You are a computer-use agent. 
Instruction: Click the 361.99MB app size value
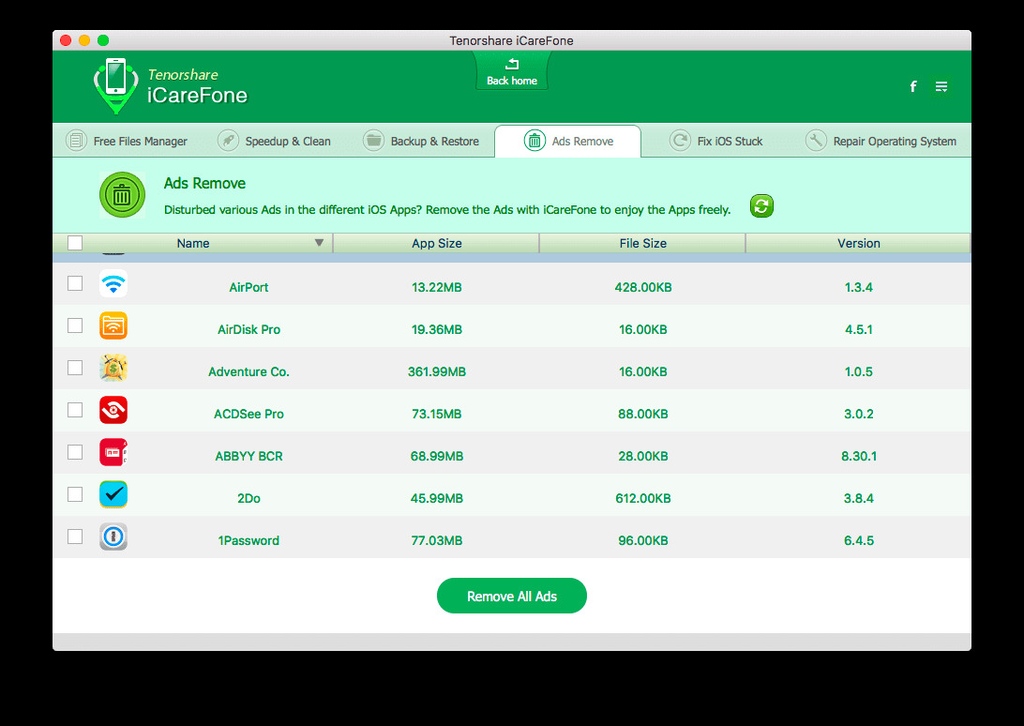click(437, 371)
